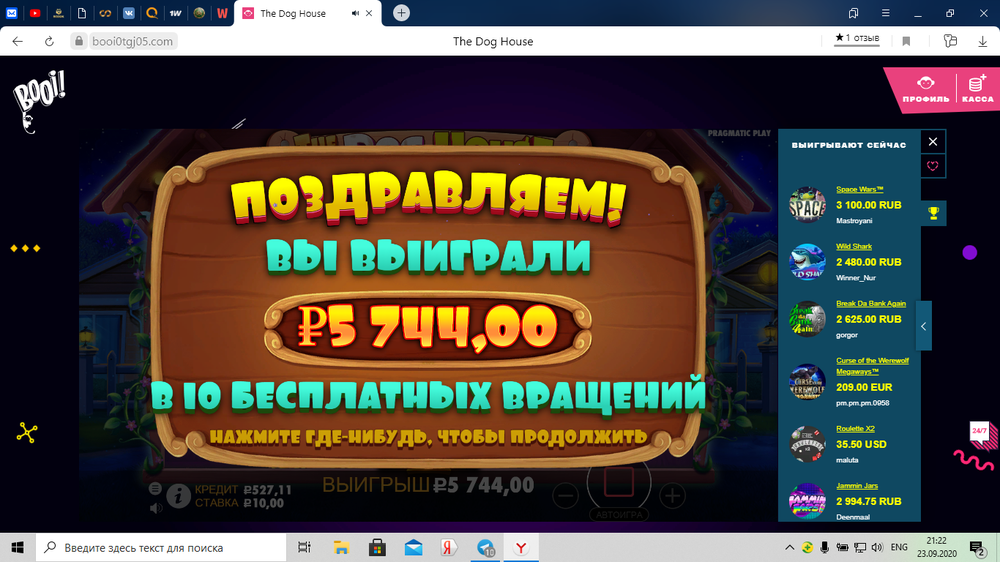Open the Mail pinned tab
The image size is (1000, 562).
pos(11,13)
